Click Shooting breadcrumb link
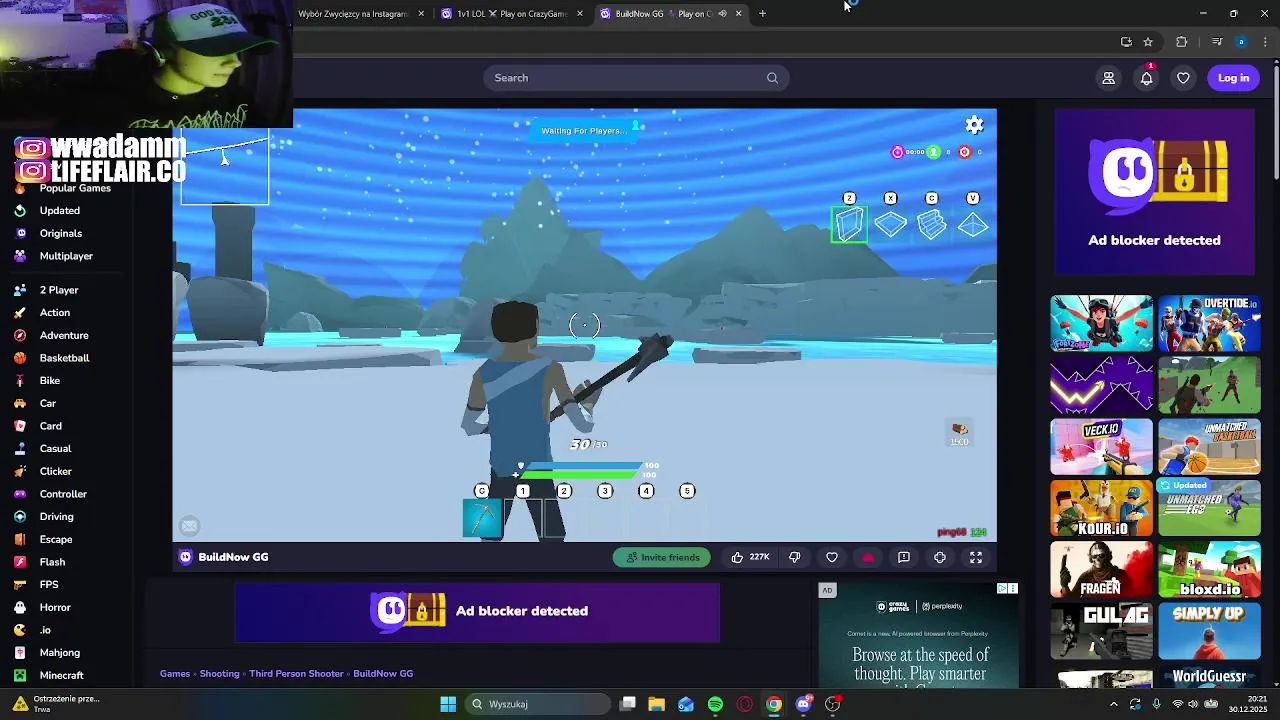This screenshot has width=1280, height=720. (219, 674)
